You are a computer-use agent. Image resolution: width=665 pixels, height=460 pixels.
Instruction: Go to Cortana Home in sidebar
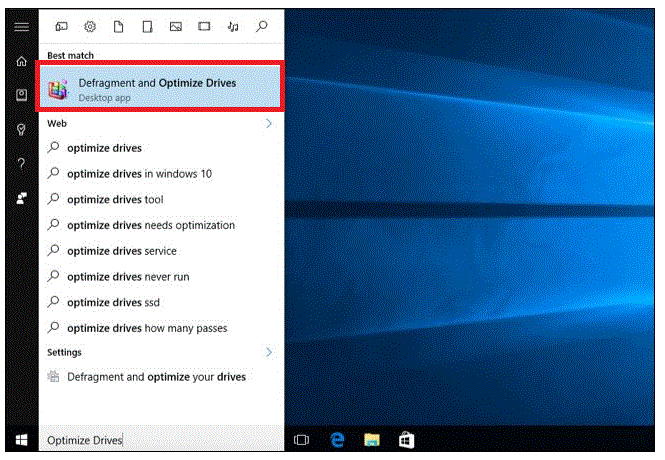point(22,62)
